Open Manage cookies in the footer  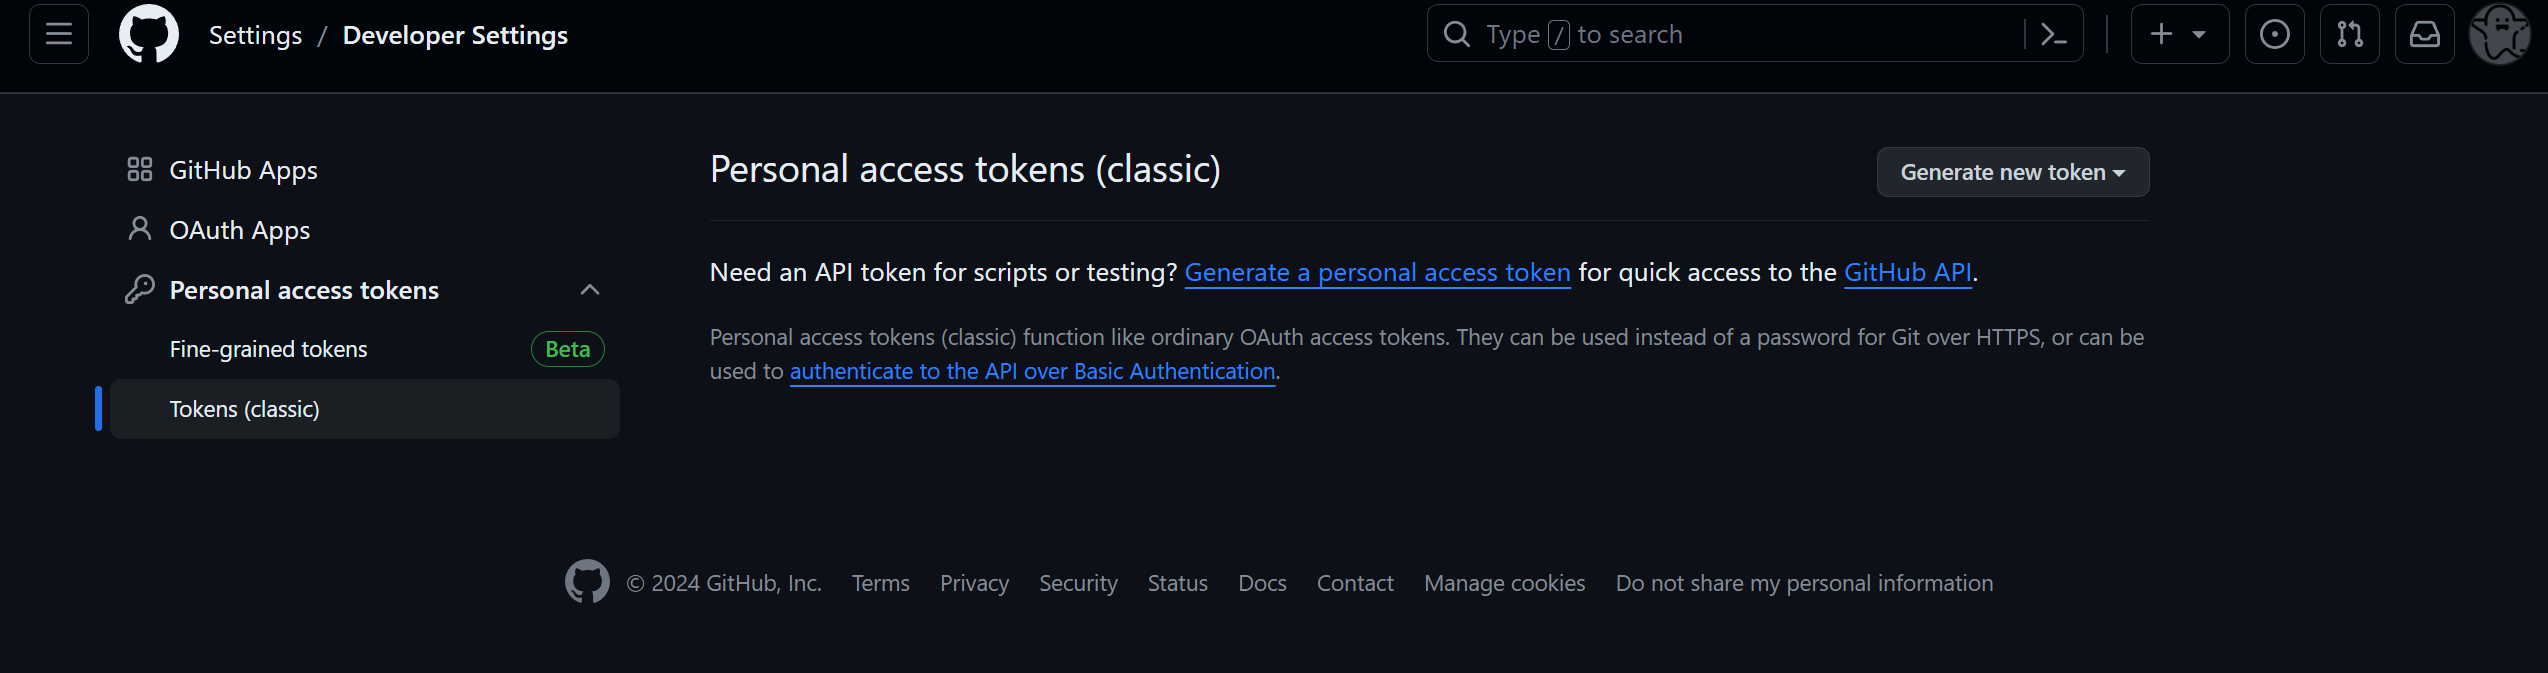pos(1504,582)
